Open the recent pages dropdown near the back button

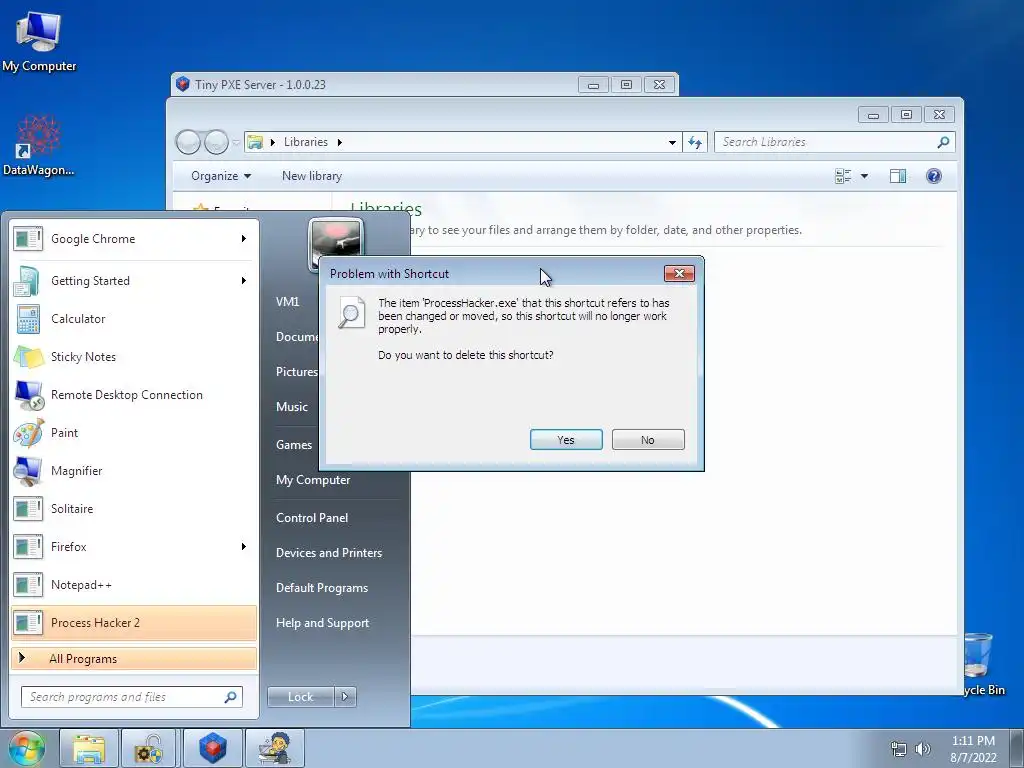click(236, 142)
